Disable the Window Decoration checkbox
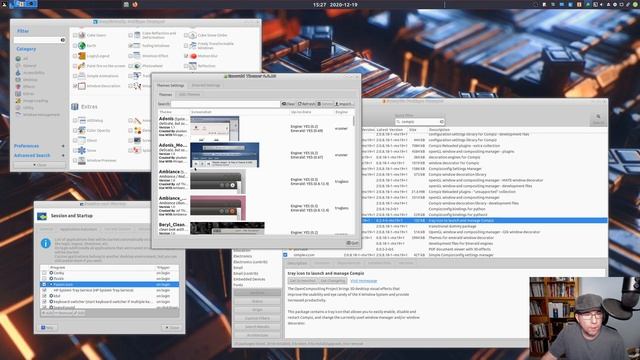 pos(75,86)
